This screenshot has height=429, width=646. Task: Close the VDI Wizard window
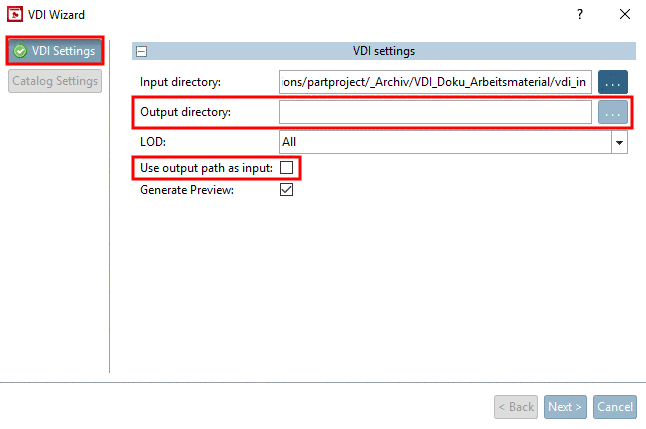(x=624, y=15)
